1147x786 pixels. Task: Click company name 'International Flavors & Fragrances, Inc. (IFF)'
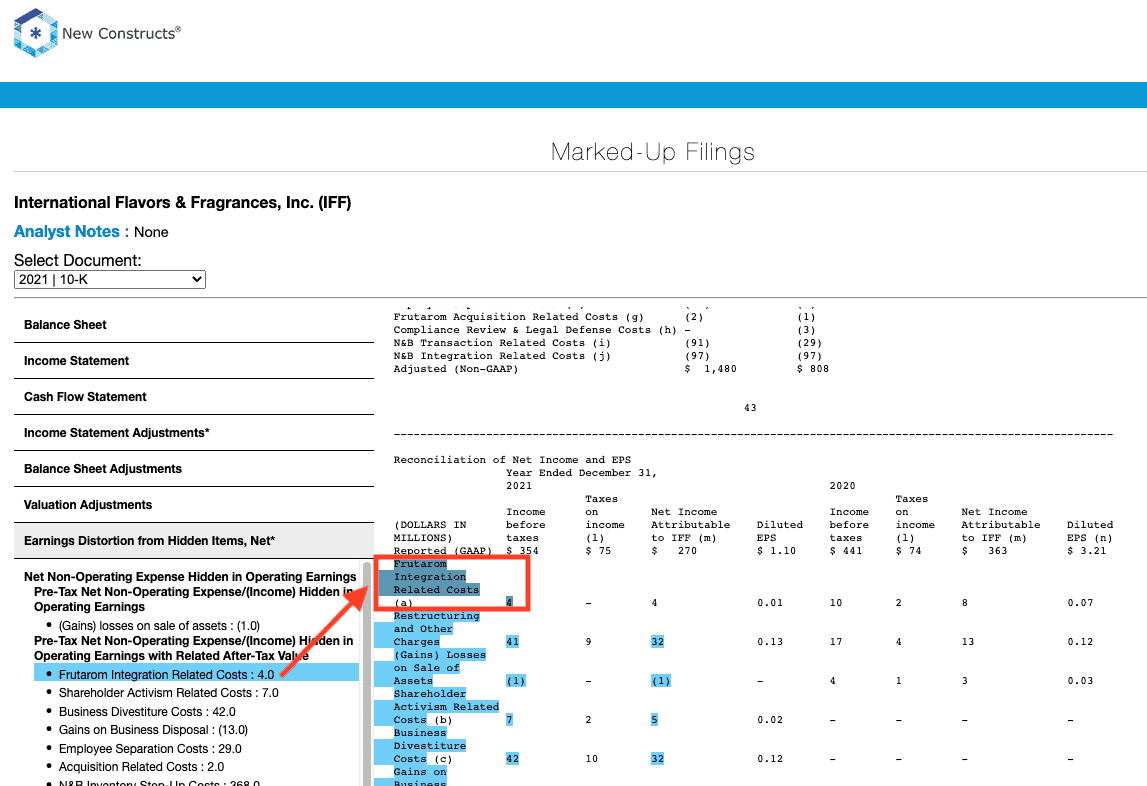183,203
